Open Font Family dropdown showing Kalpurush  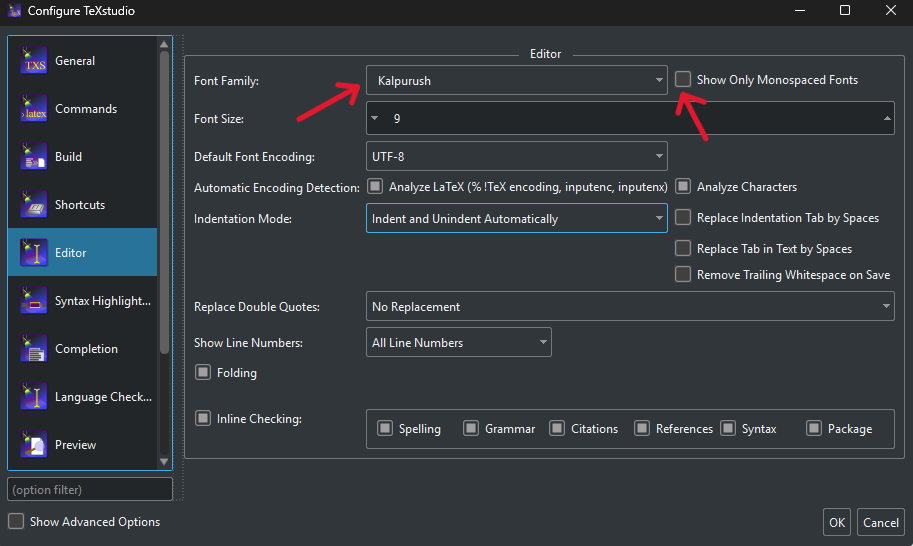point(516,80)
